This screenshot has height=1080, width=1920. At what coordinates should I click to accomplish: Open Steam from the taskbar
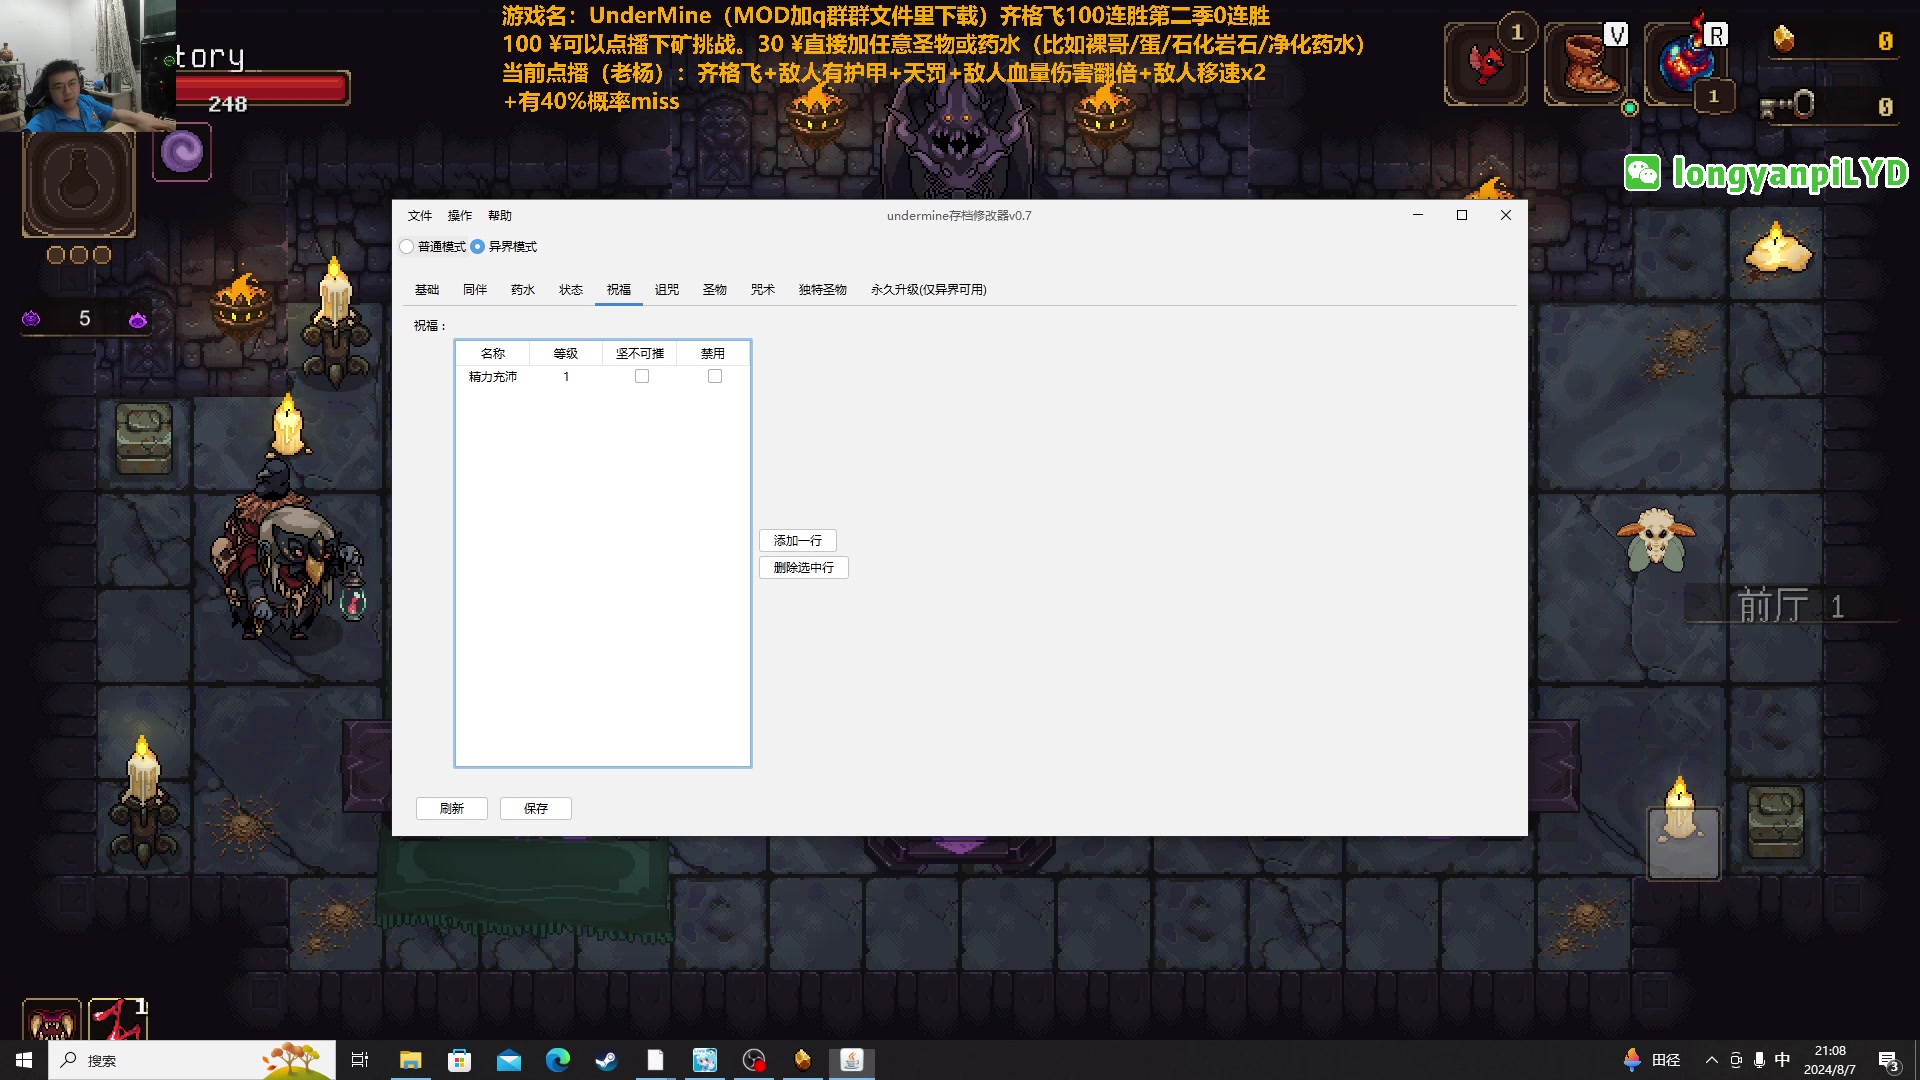point(606,1060)
